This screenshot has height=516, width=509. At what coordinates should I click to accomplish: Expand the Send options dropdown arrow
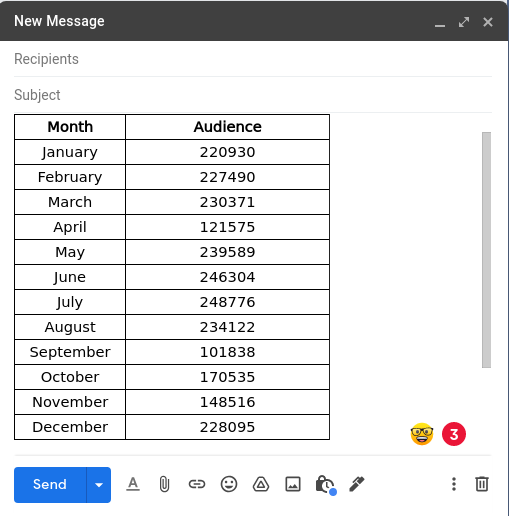[99, 485]
